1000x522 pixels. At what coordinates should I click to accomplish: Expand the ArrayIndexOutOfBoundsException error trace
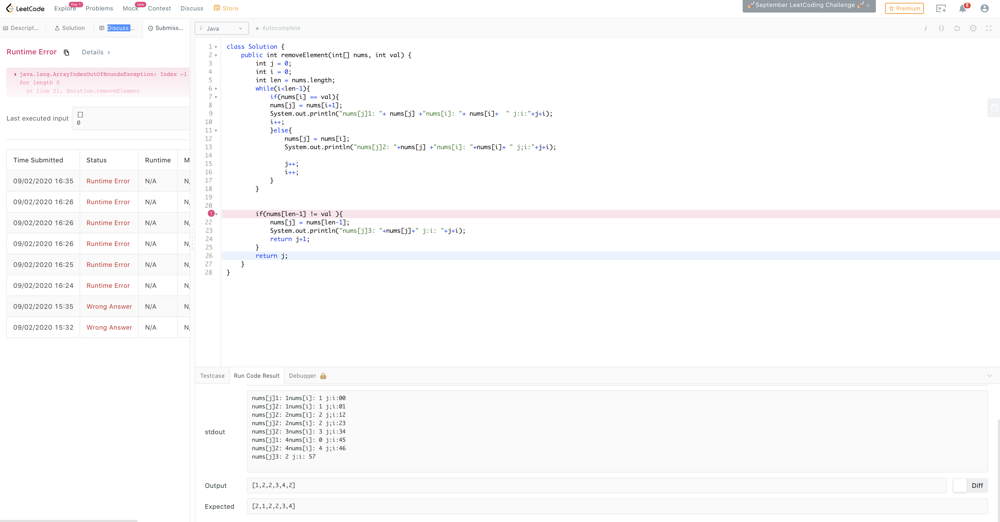(15, 74)
